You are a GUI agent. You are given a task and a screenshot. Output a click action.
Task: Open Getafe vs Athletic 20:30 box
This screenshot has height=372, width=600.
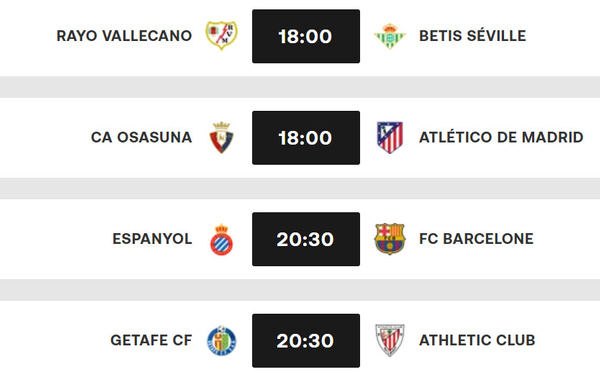click(306, 341)
